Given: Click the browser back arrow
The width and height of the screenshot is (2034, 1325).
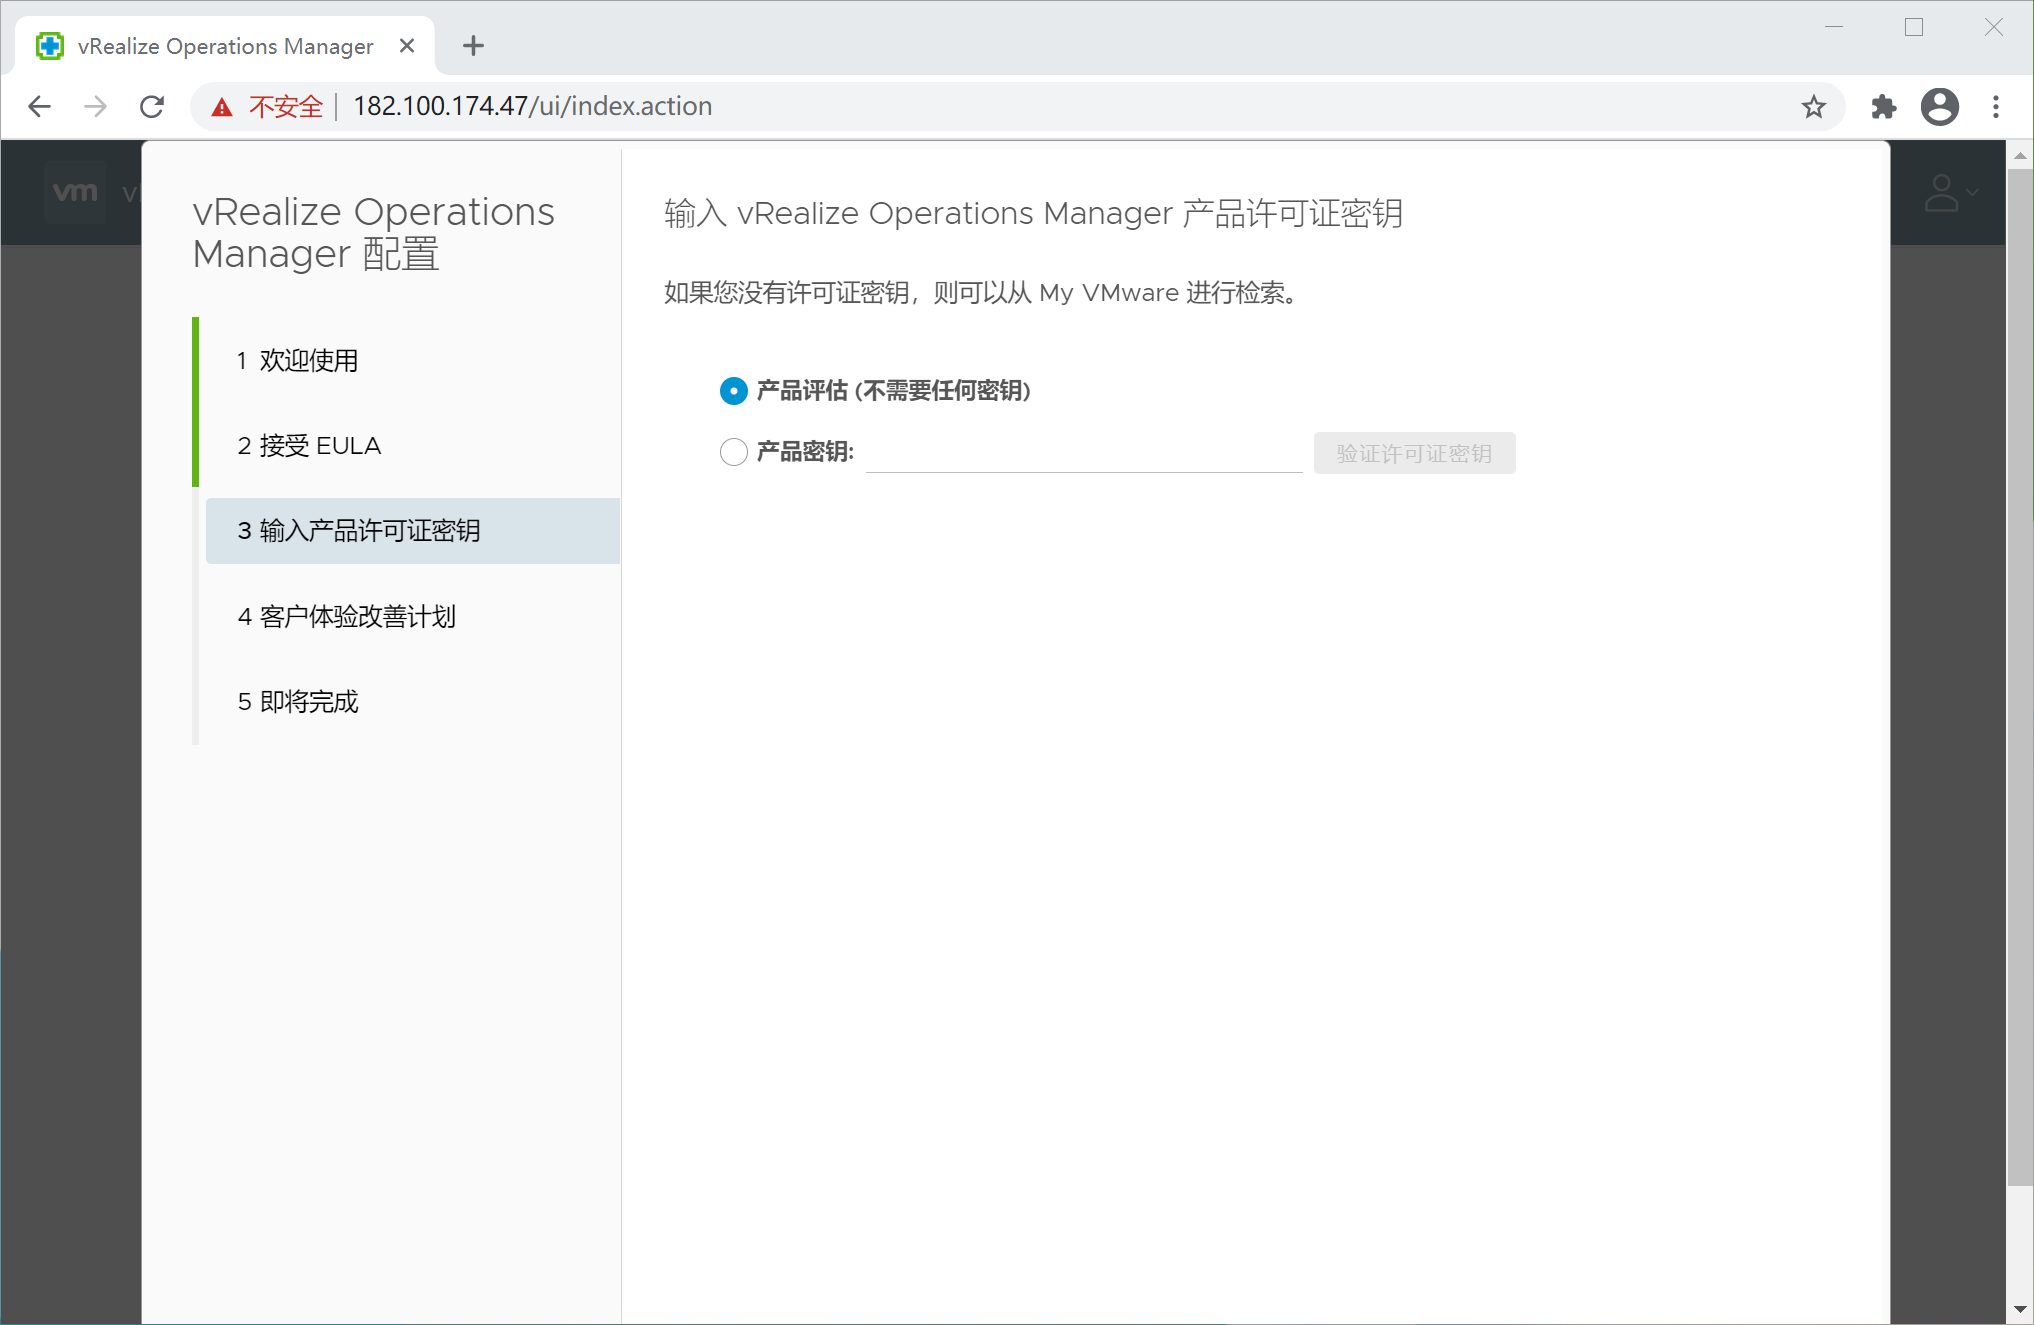Looking at the screenshot, I should pyautogui.click(x=39, y=106).
